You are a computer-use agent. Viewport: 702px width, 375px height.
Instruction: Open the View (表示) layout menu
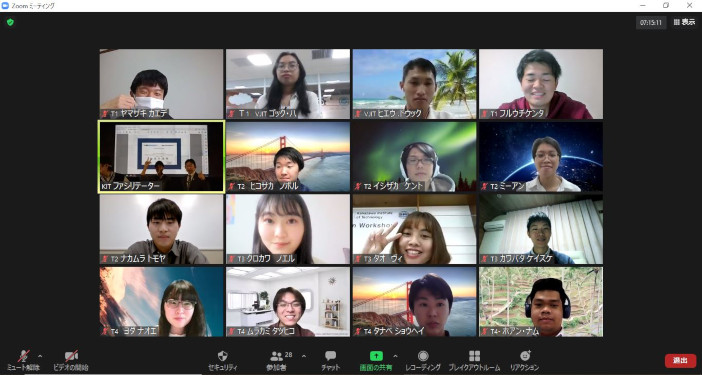[685, 22]
